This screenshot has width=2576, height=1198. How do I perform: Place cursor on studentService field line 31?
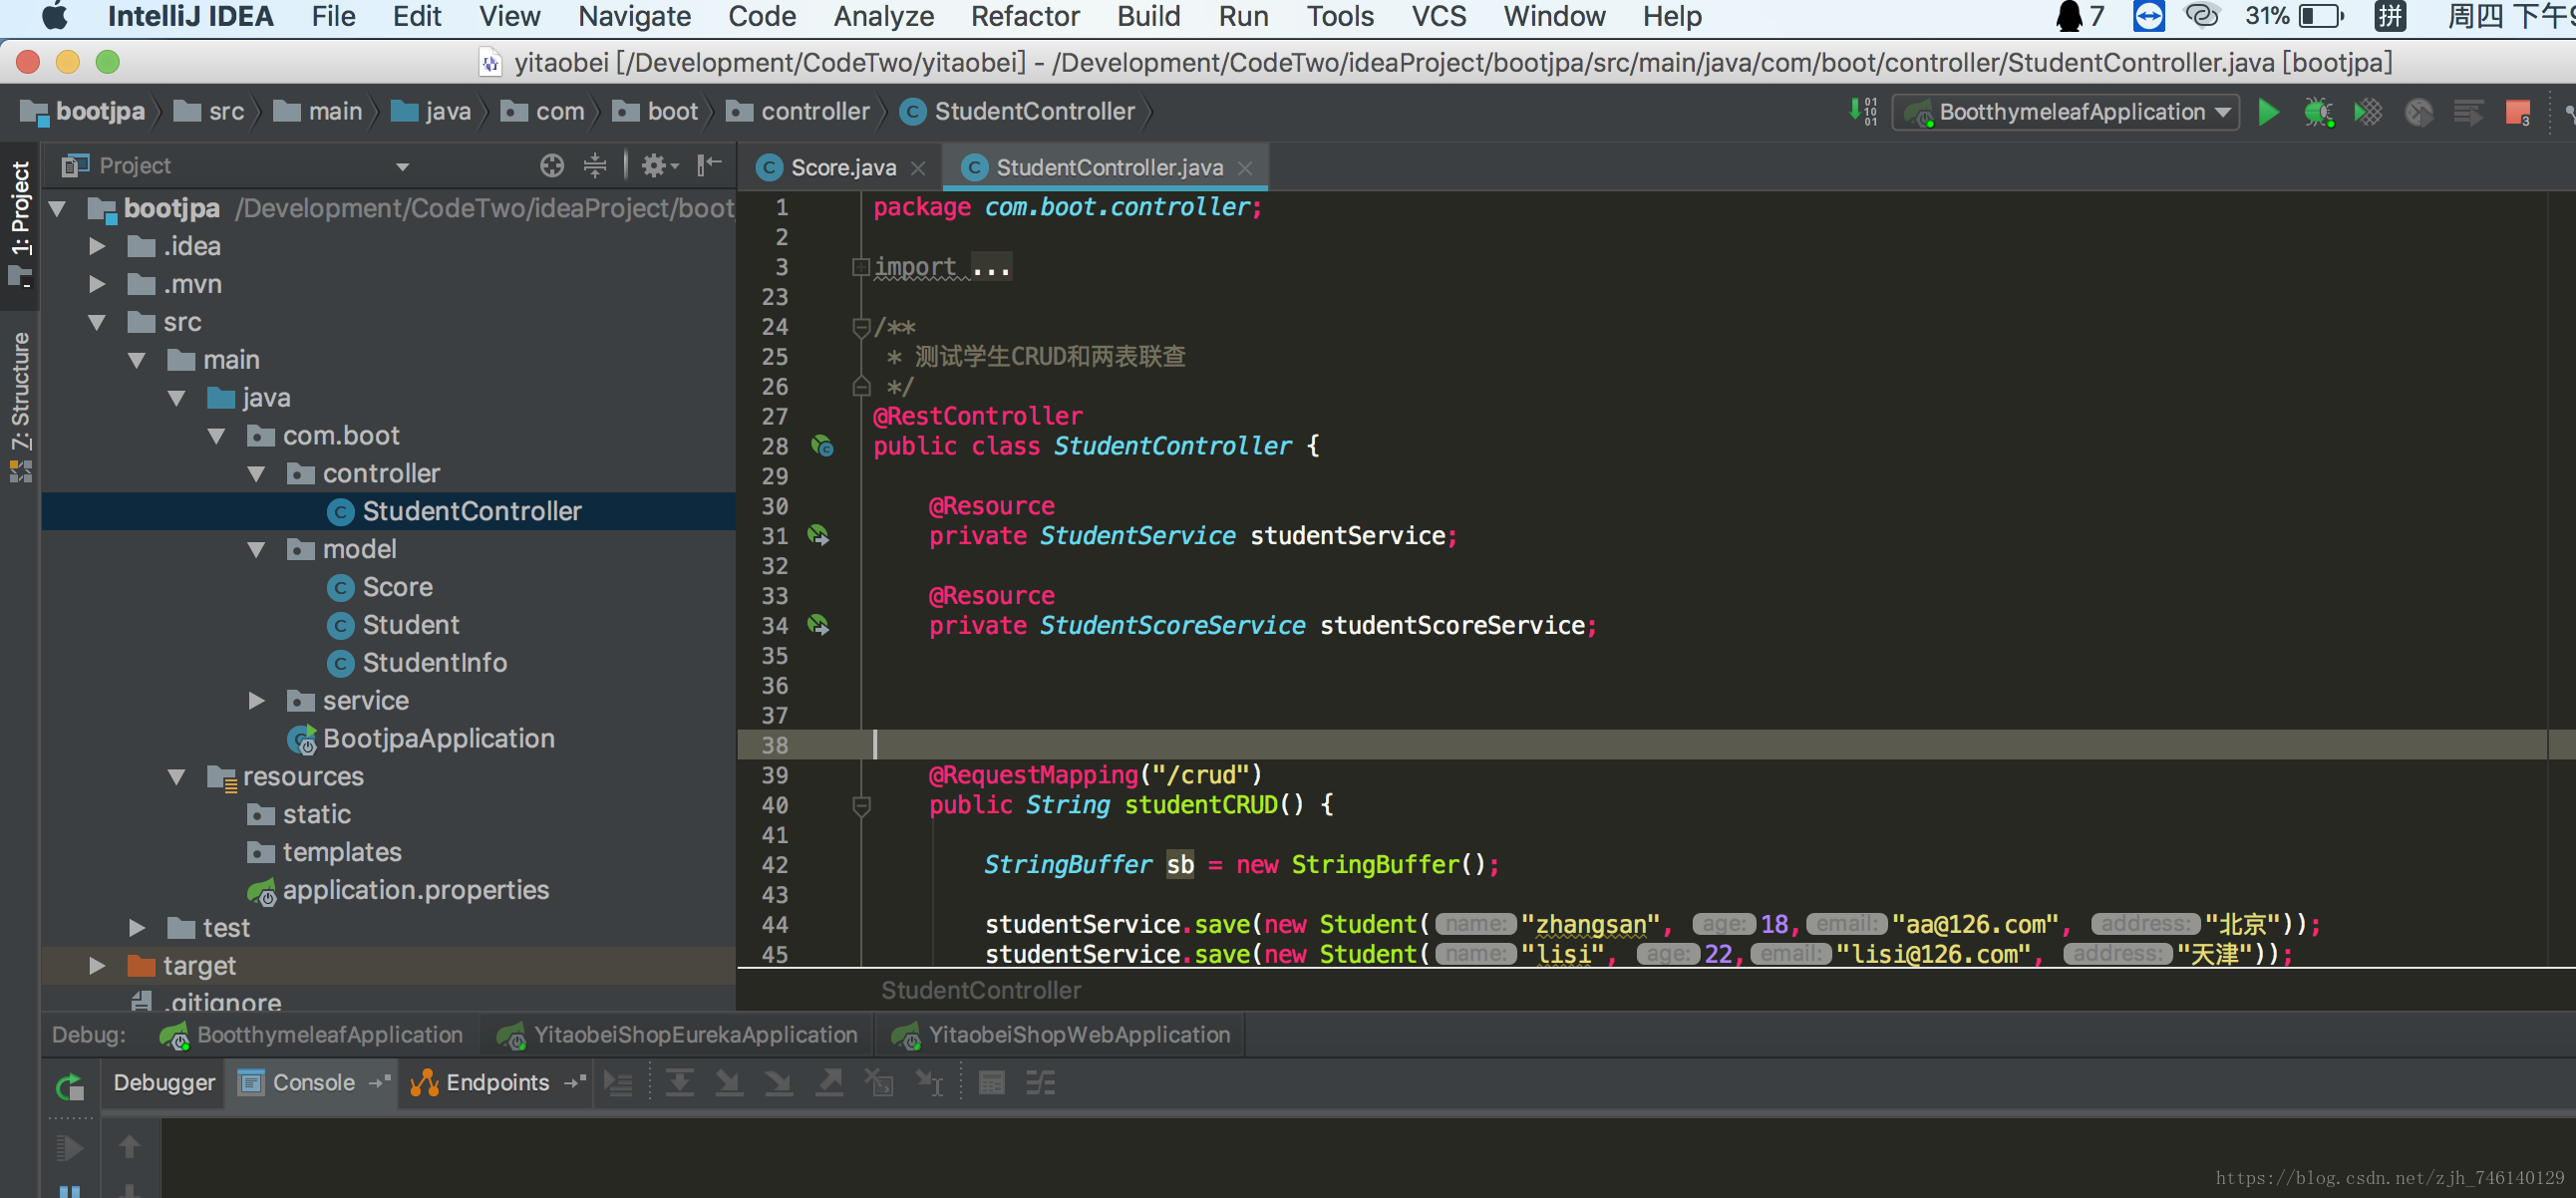[1347, 536]
